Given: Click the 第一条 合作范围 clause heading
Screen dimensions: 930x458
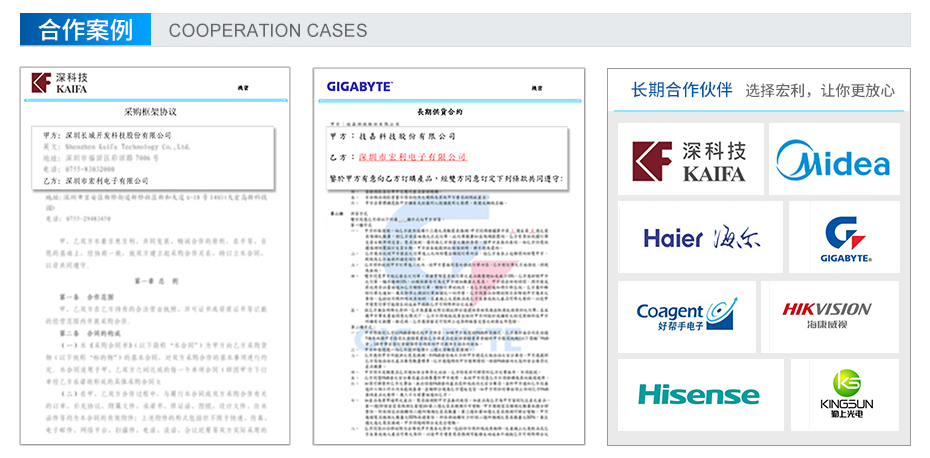Looking at the screenshot, I should coord(85,296).
